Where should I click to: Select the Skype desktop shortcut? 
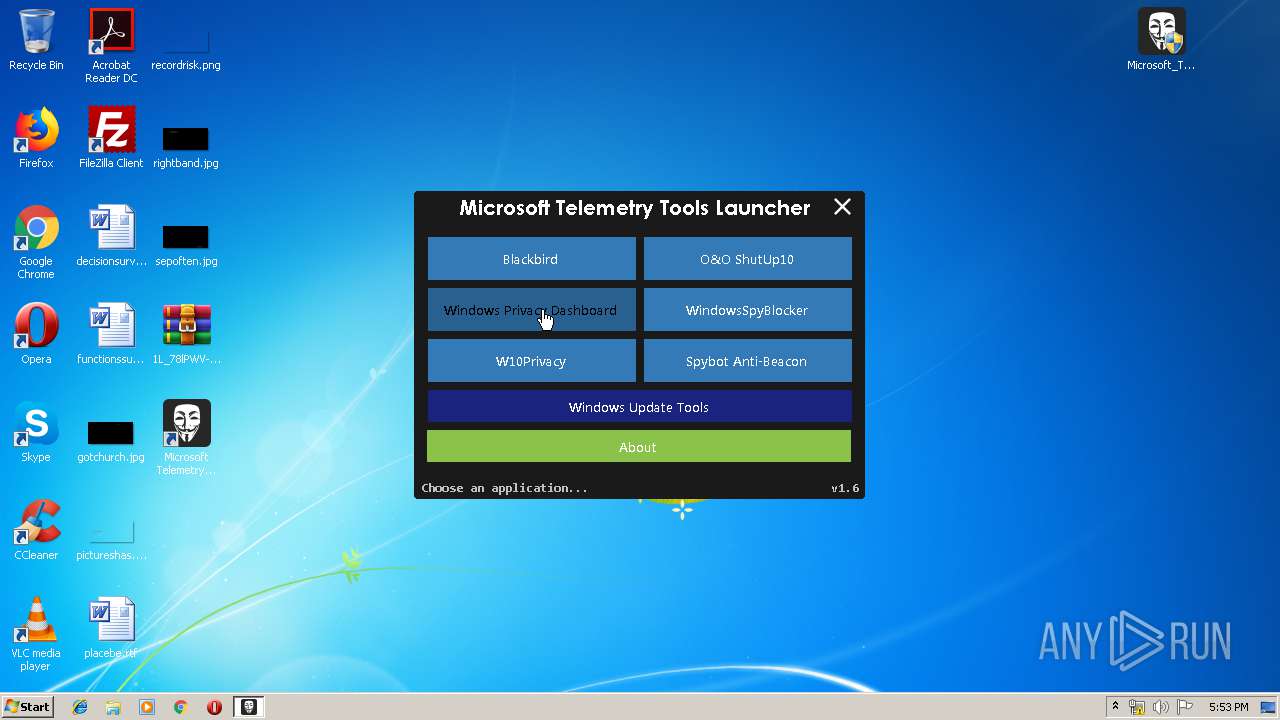click(x=36, y=432)
